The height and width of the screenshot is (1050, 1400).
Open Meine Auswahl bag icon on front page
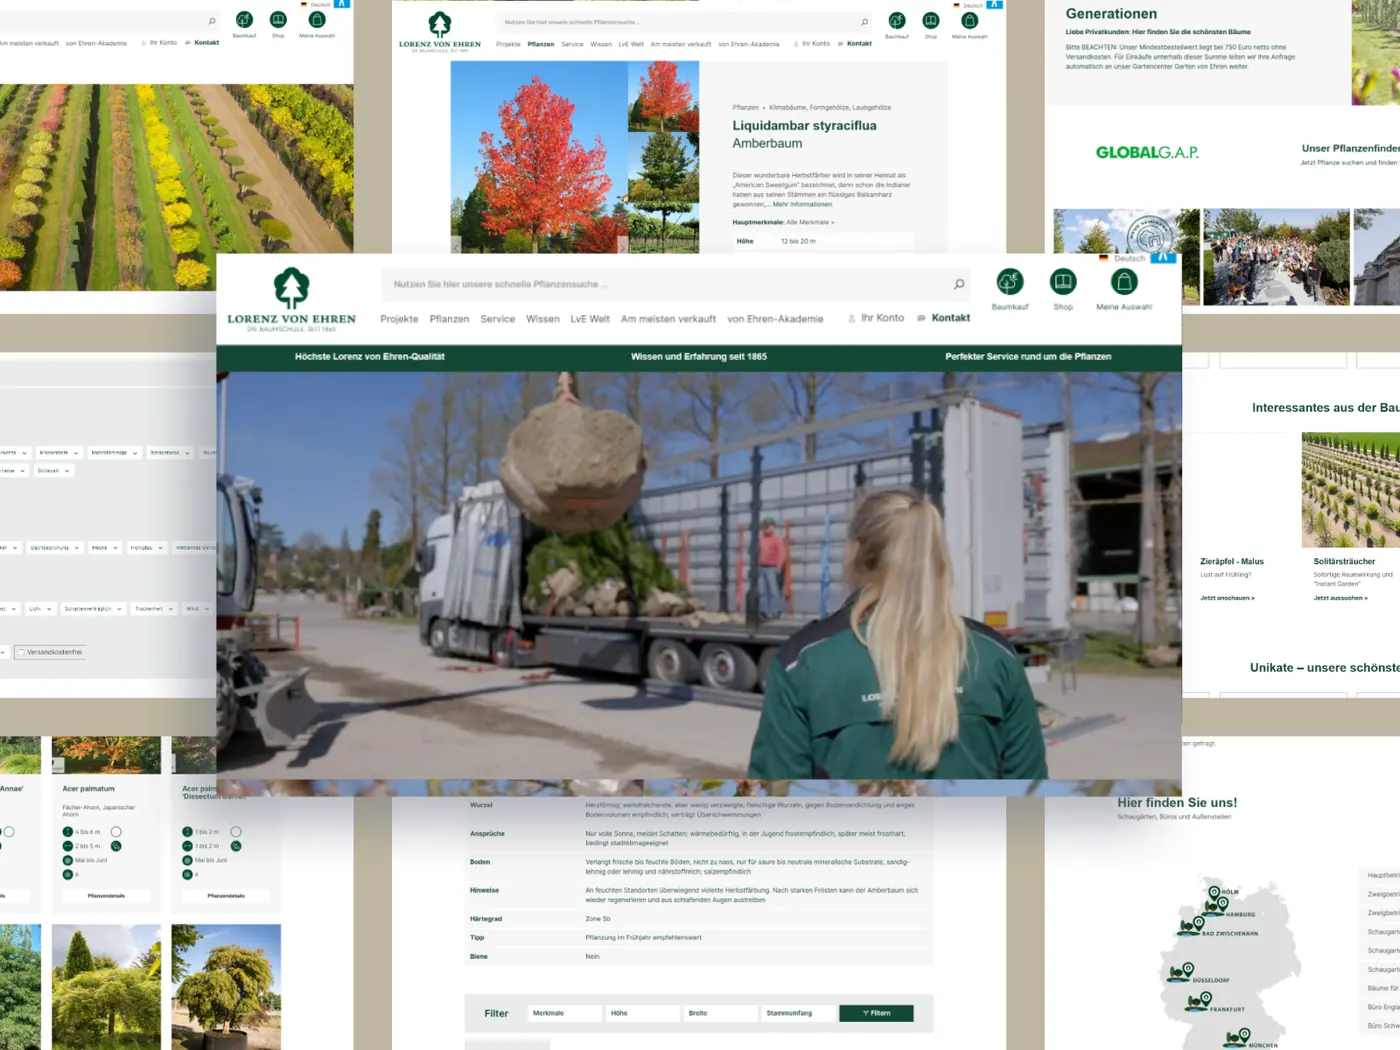(1124, 282)
